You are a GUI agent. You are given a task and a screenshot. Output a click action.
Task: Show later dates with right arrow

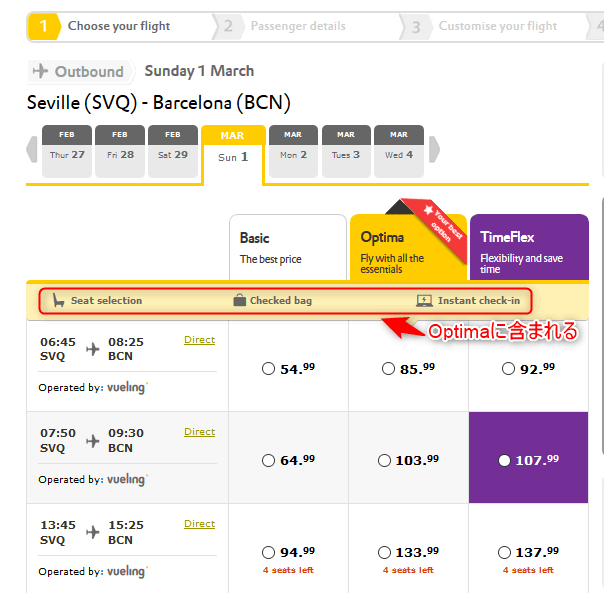[434, 151]
